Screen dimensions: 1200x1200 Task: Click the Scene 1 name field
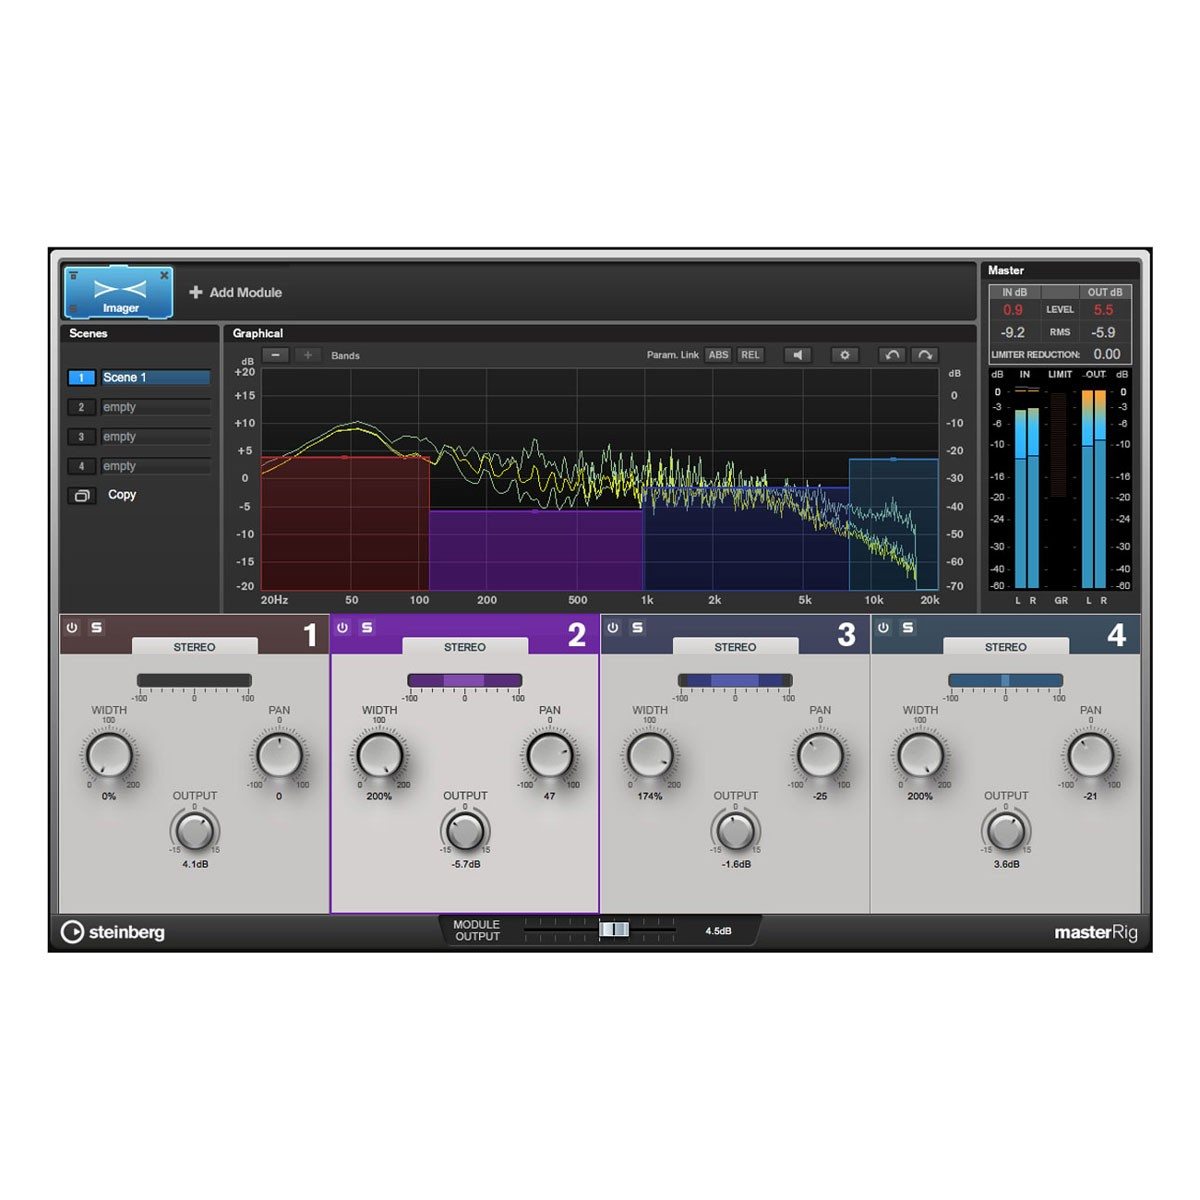pos(155,378)
